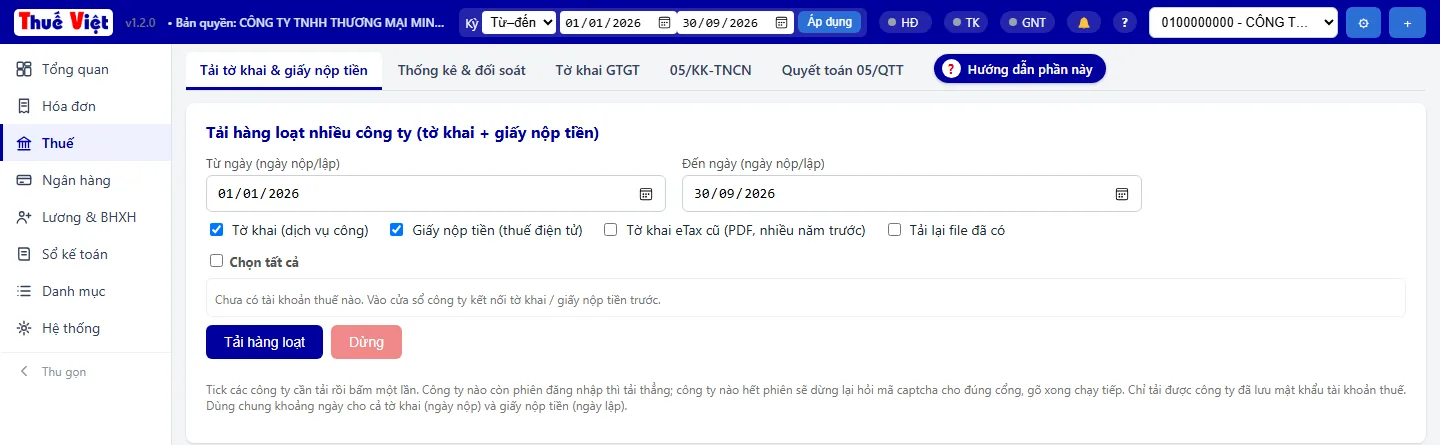
Task: Check the Chọn tất cả checkbox
Action: (x=216, y=261)
